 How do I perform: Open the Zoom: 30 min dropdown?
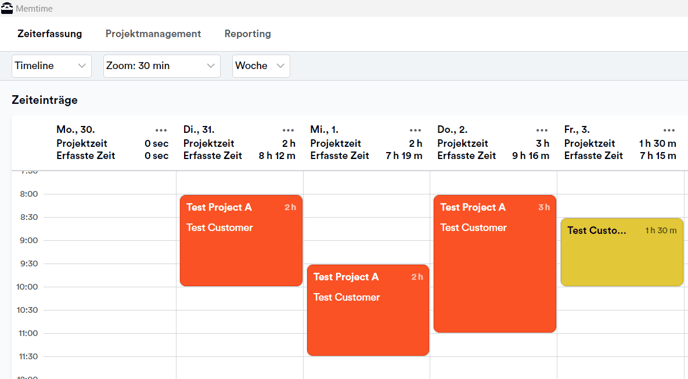(x=161, y=66)
